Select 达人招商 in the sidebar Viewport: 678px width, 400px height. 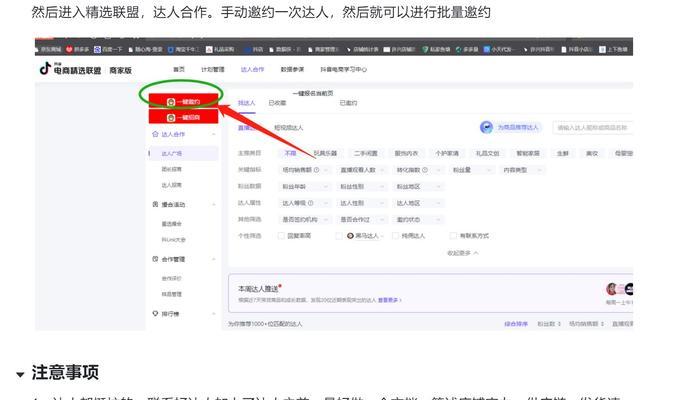172,185
